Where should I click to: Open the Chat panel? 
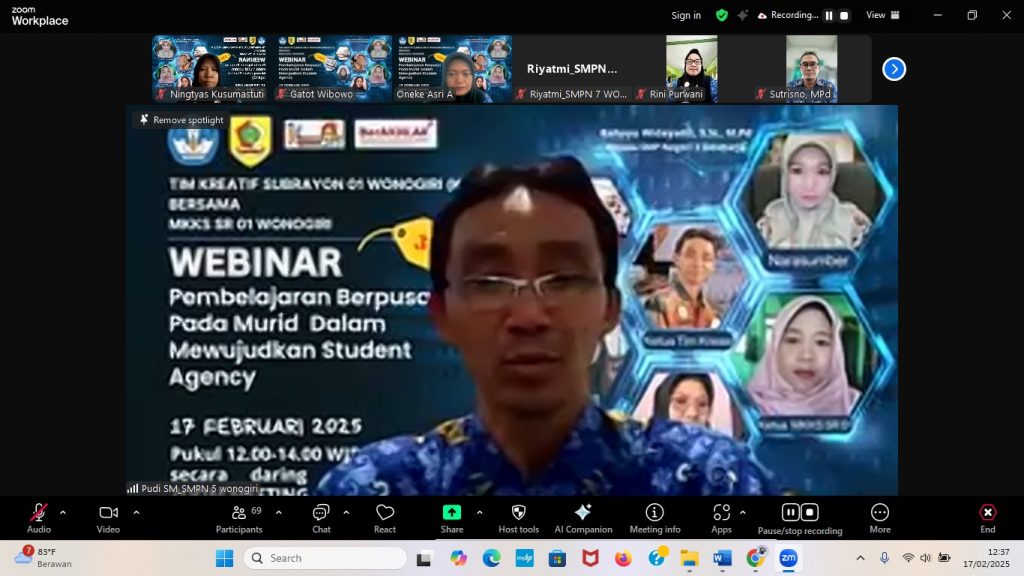pyautogui.click(x=321, y=517)
